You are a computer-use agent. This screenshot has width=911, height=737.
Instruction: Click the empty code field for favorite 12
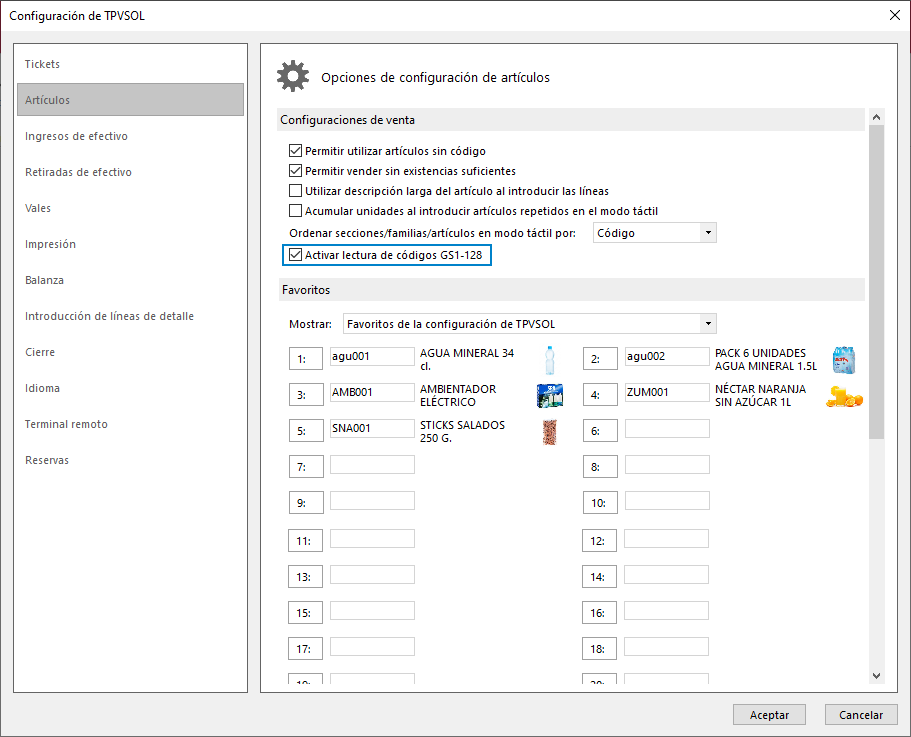pos(666,538)
